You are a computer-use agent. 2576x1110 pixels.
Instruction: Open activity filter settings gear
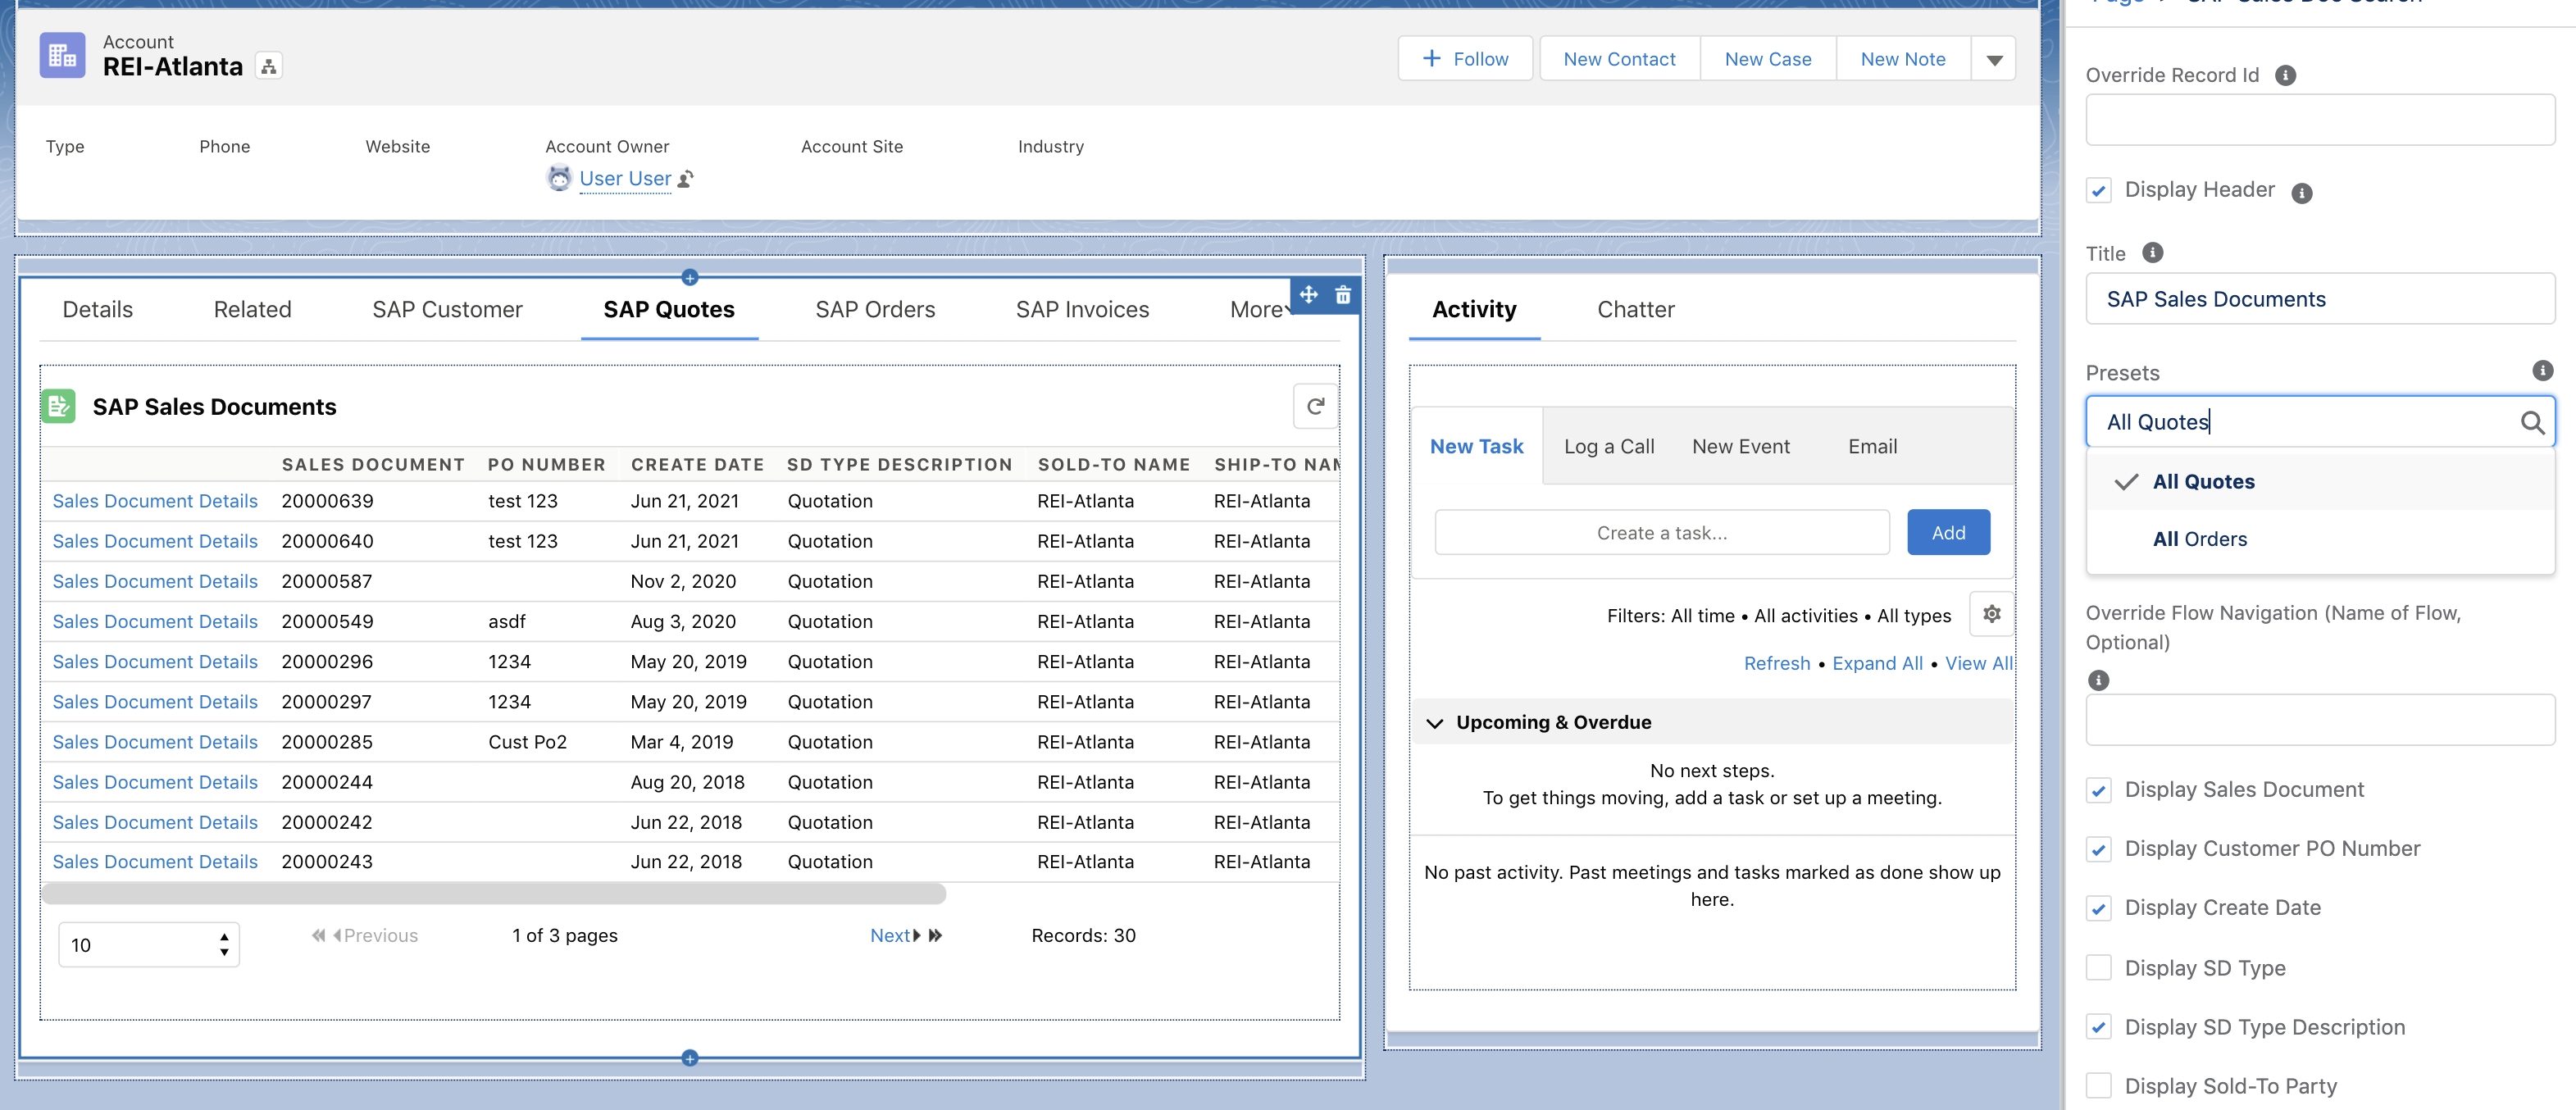pyautogui.click(x=1991, y=614)
